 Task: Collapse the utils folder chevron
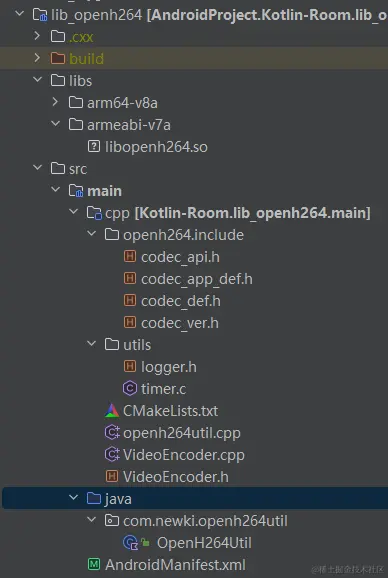click(91, 344)
